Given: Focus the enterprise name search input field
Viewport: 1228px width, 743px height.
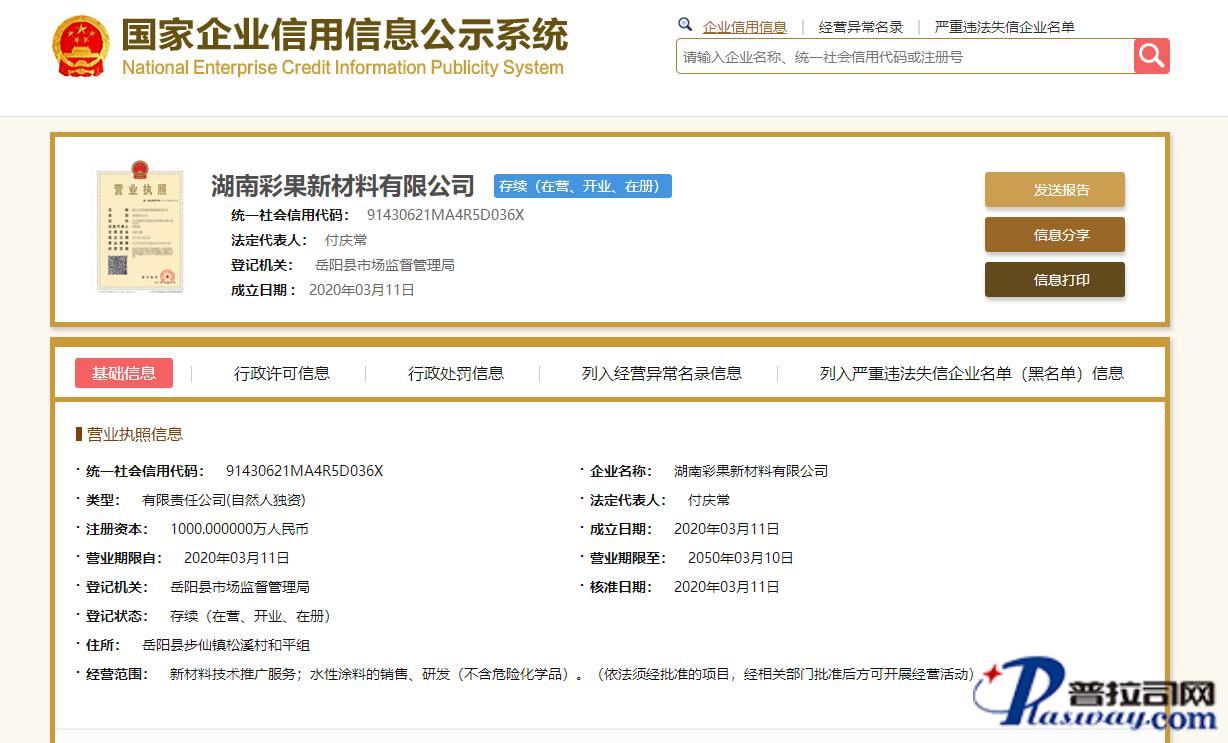Looking at the screenshot, I should click(x=904, y=57).
